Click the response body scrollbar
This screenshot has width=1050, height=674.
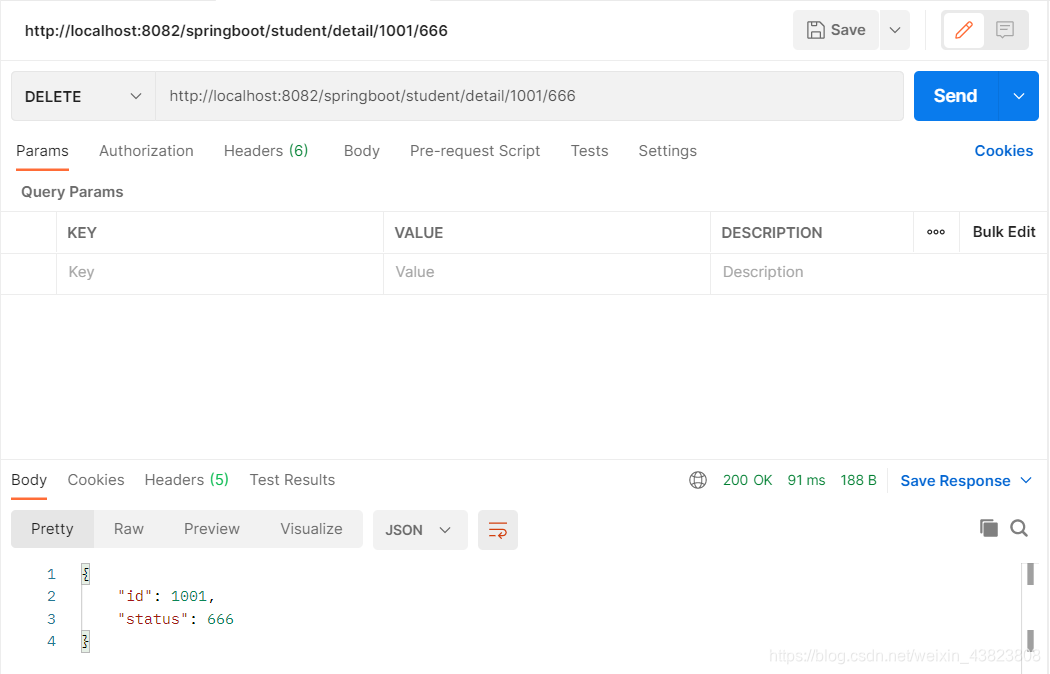tap(1030, 608)
